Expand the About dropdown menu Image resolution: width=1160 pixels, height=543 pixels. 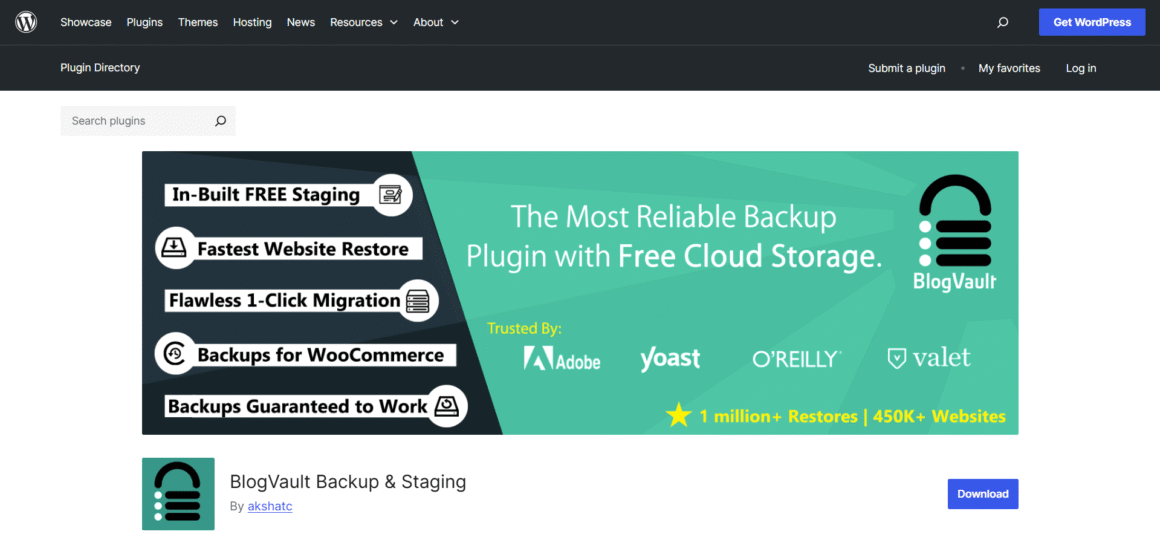436,22
